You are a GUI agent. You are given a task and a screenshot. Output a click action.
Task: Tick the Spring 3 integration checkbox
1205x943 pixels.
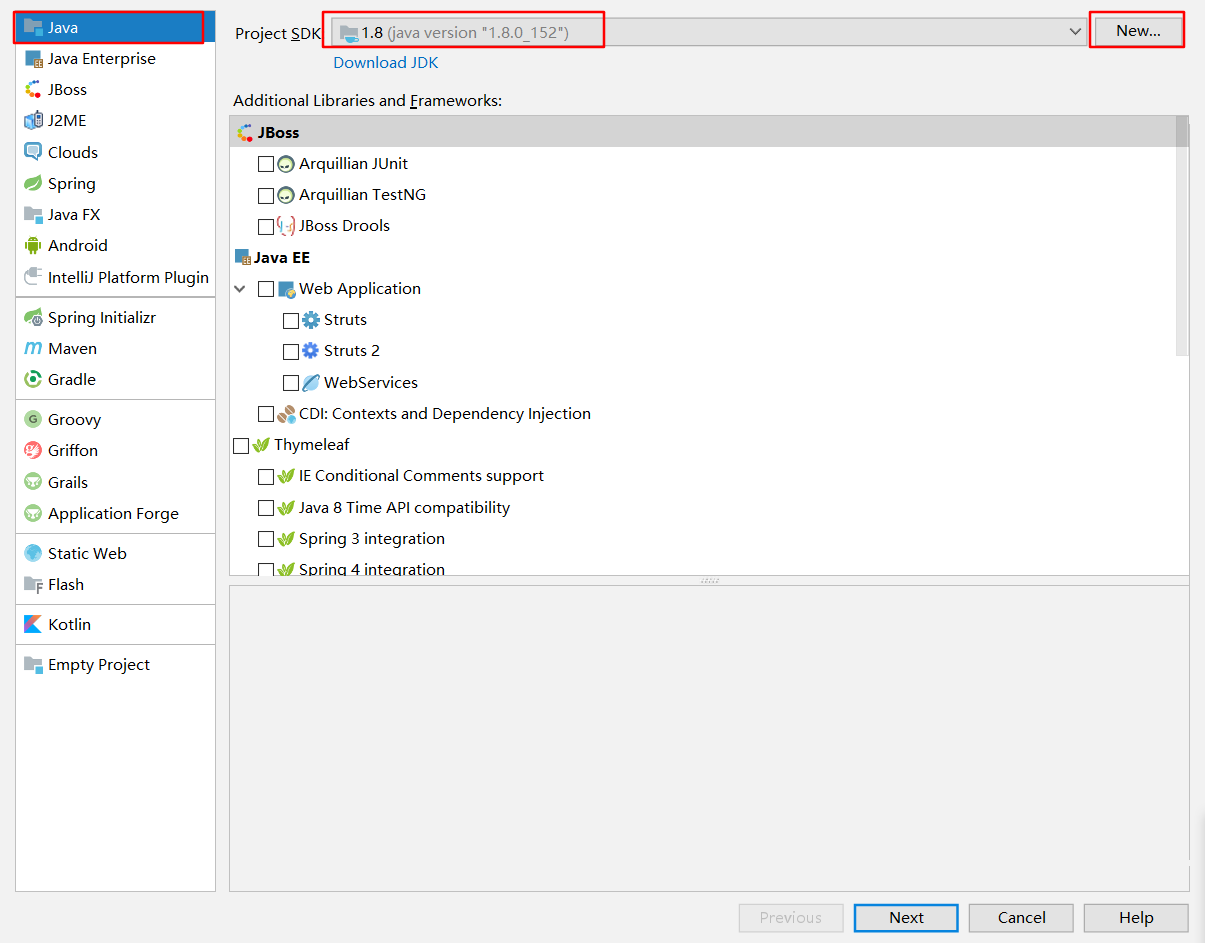pos(266,539)
